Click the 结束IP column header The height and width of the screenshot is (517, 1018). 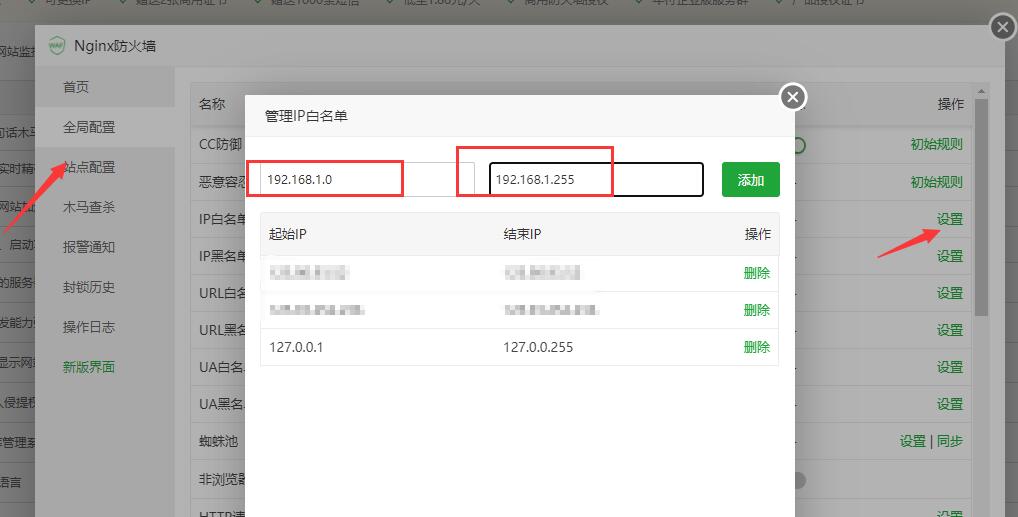pyautogui.click(x=522, y=234)
